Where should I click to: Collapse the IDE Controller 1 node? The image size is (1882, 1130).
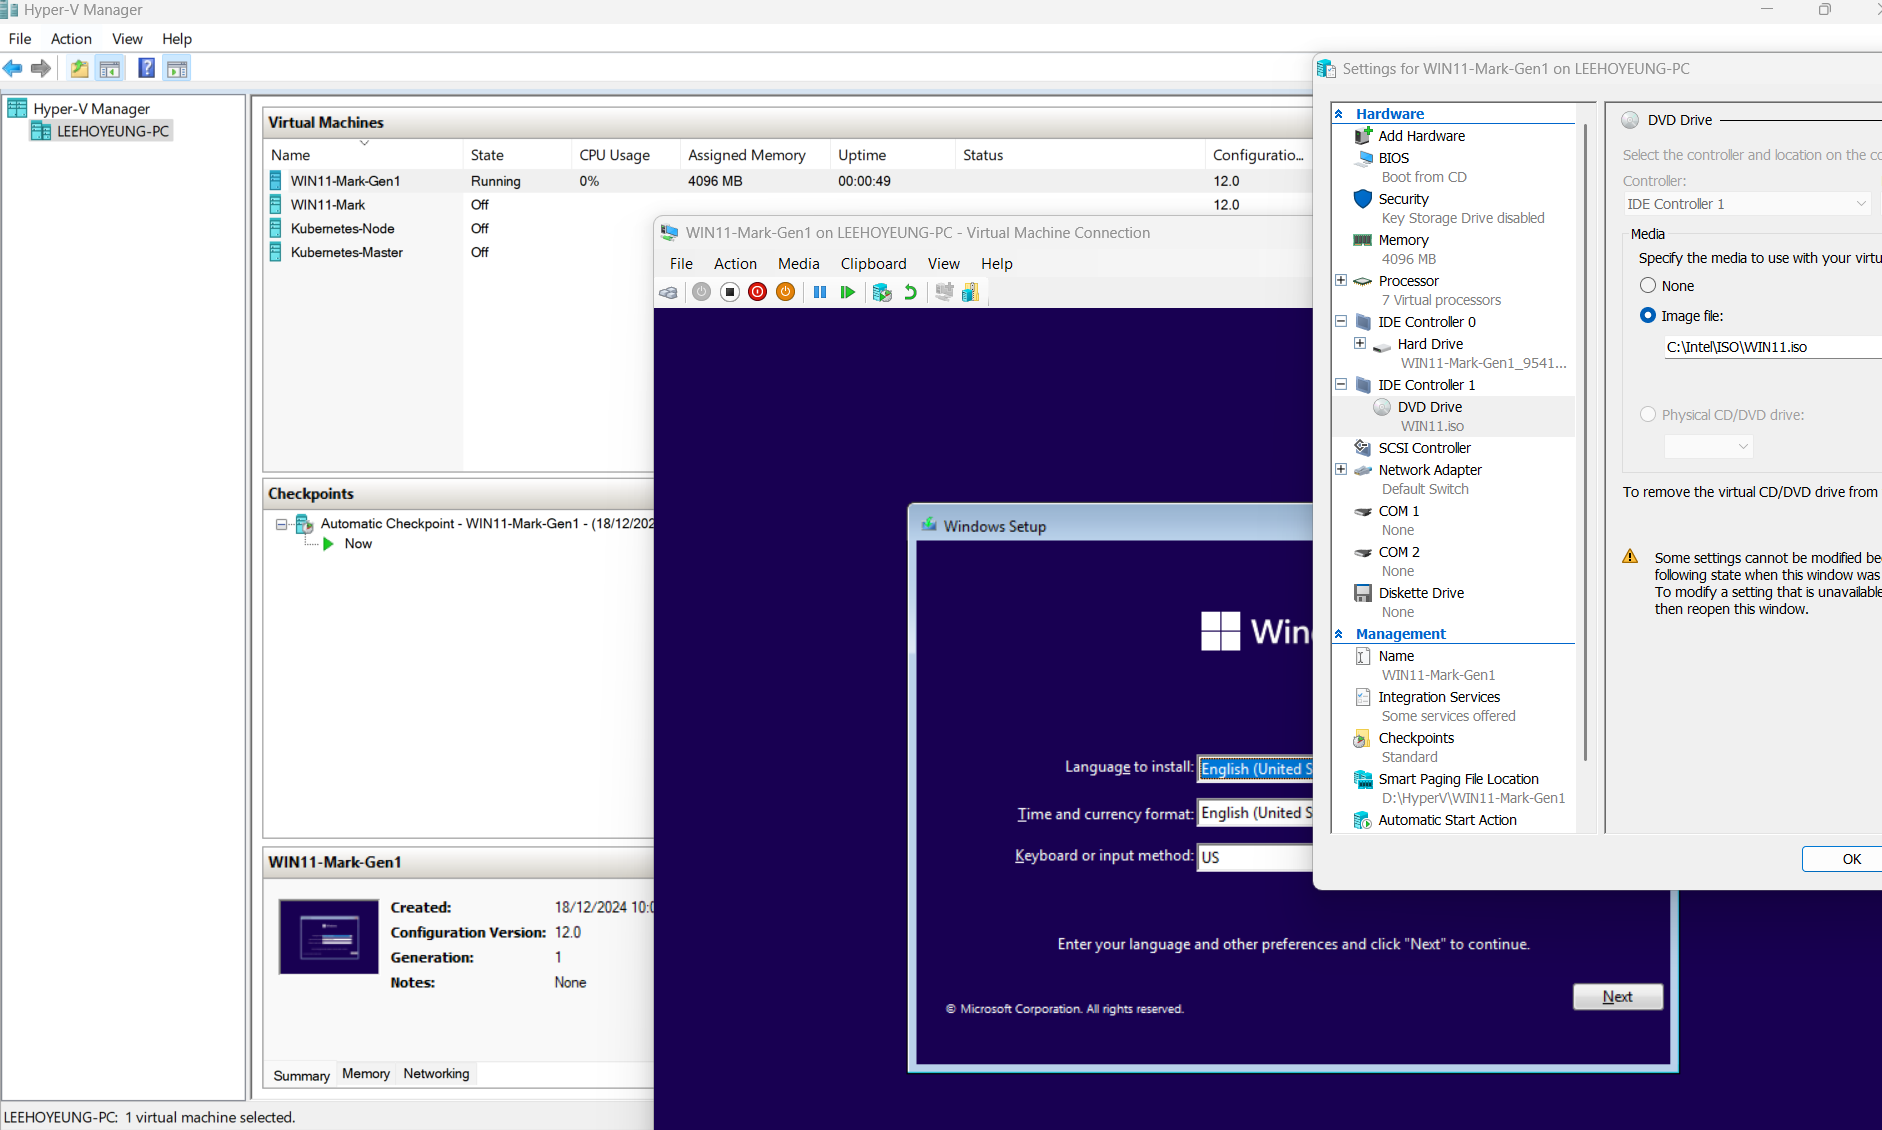[x=1341, y=384]
